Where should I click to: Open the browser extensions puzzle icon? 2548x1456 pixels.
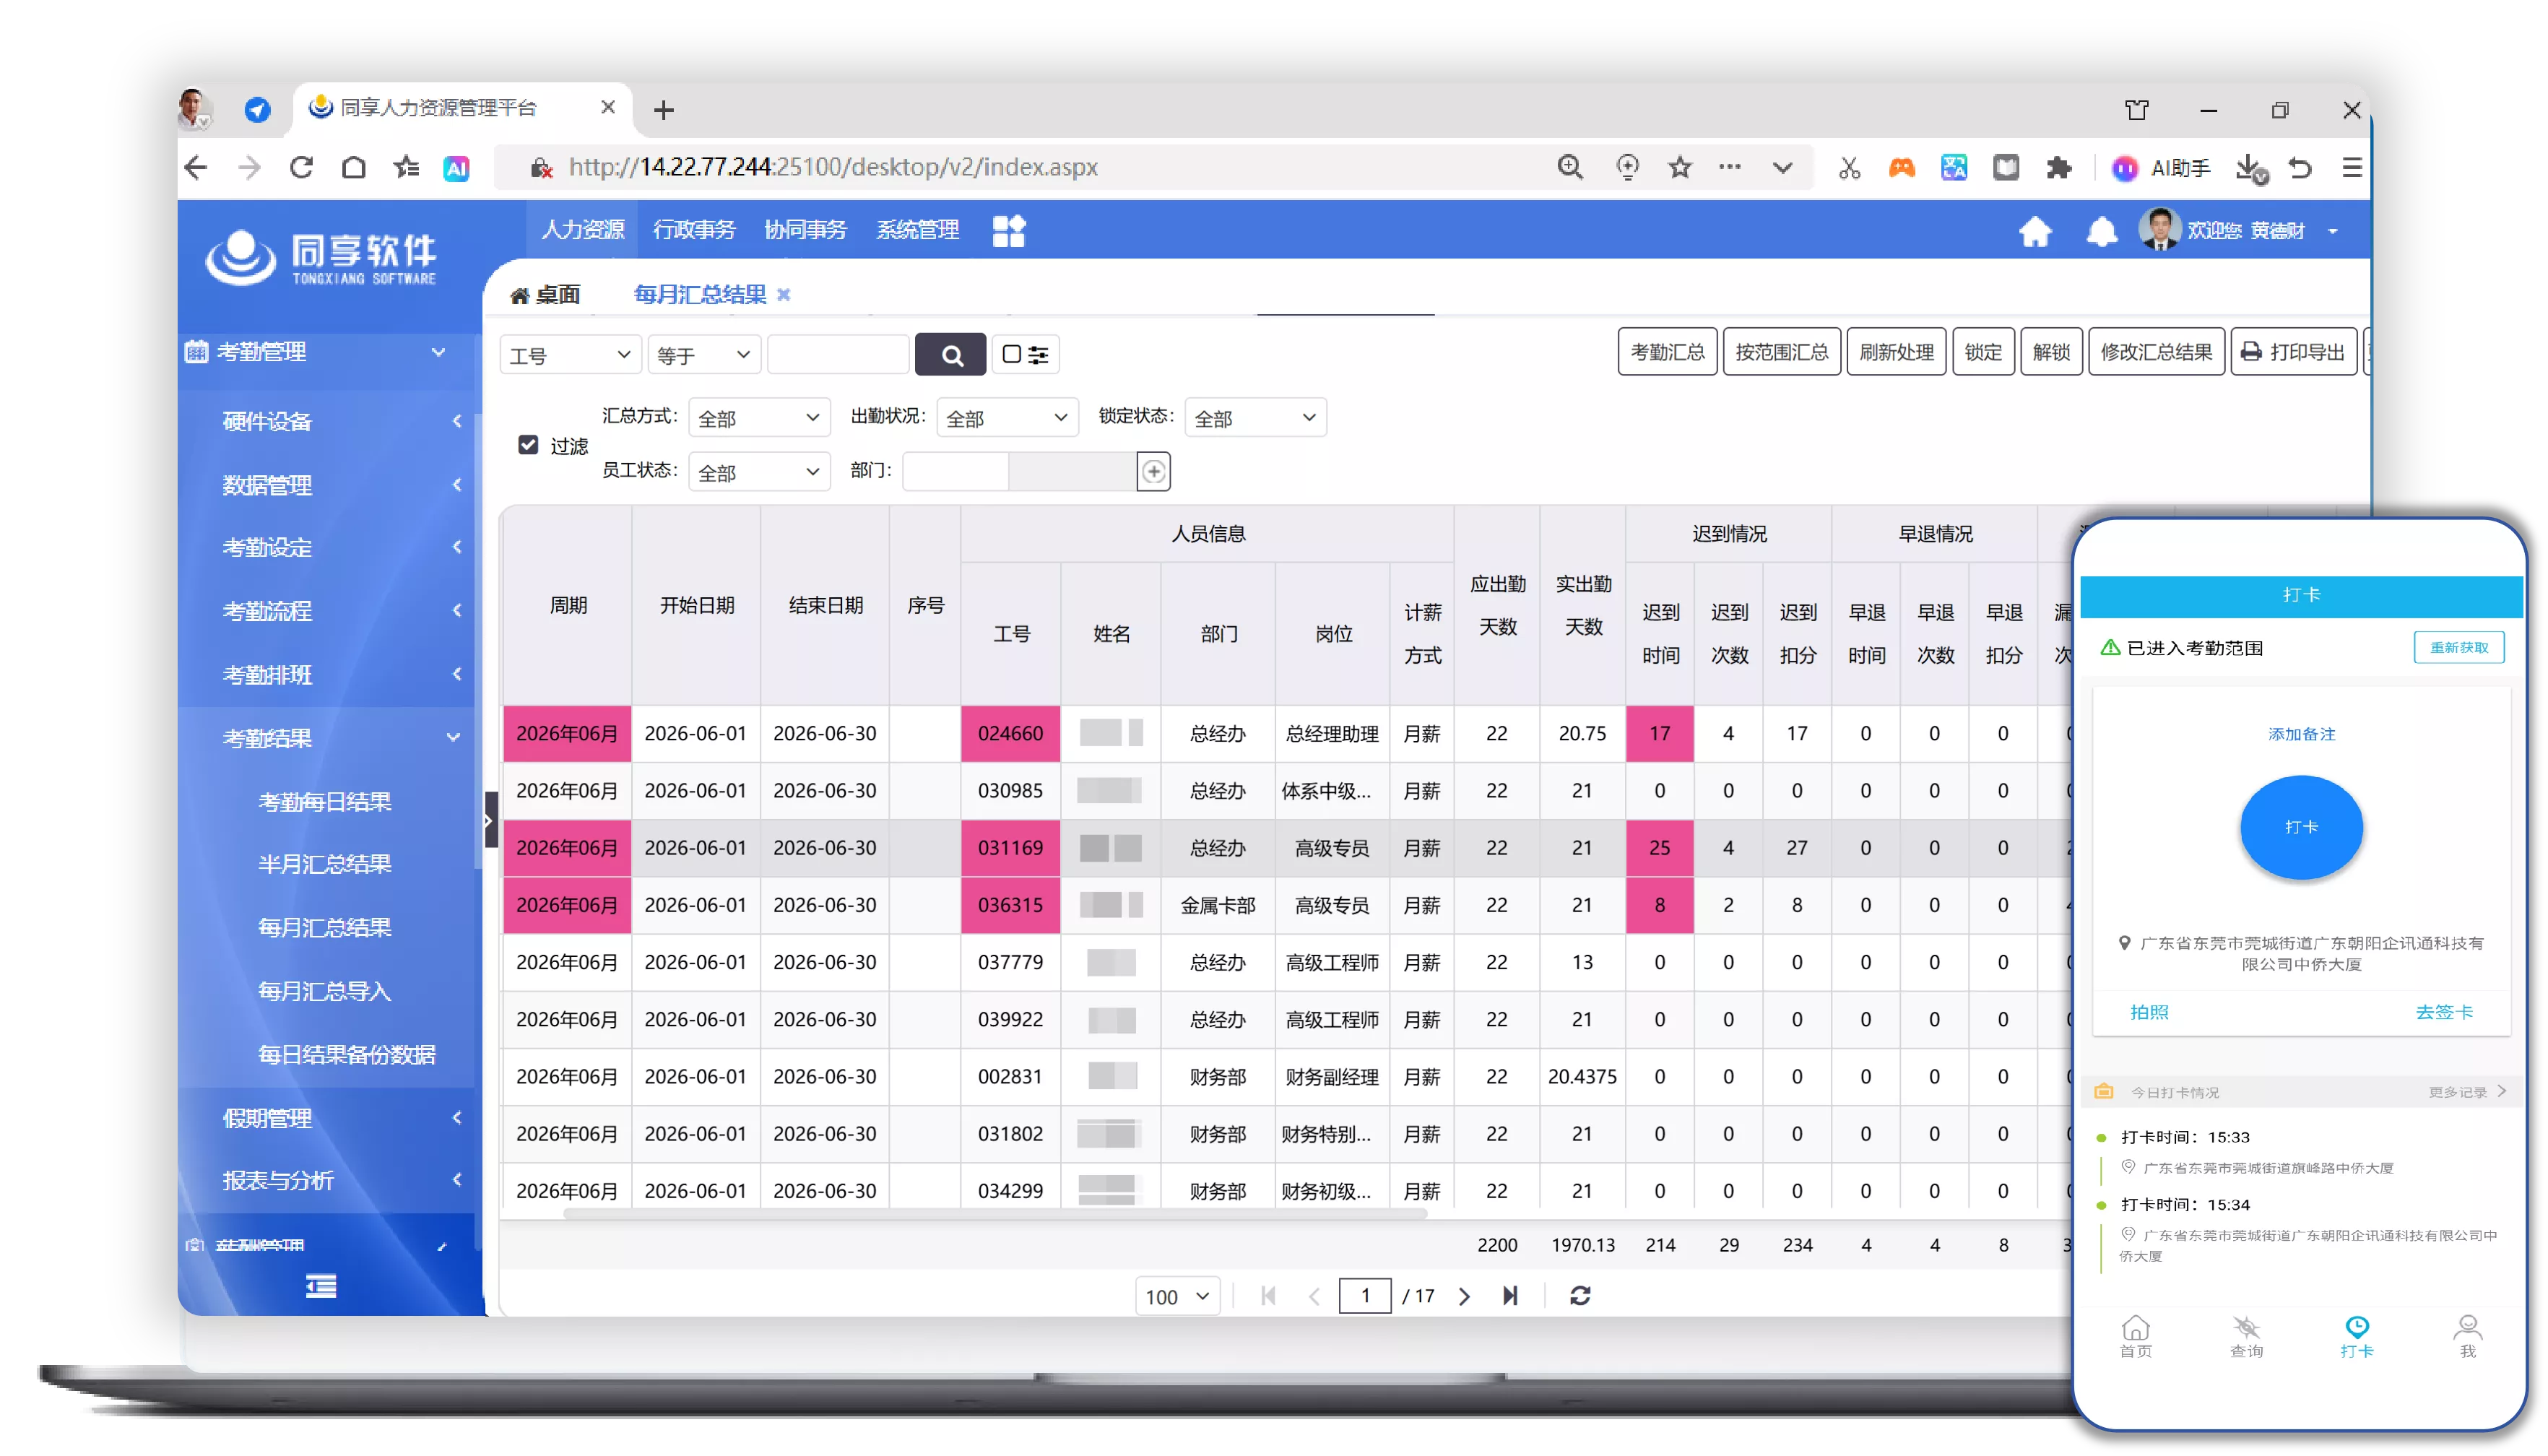[x=2058, y=167]
